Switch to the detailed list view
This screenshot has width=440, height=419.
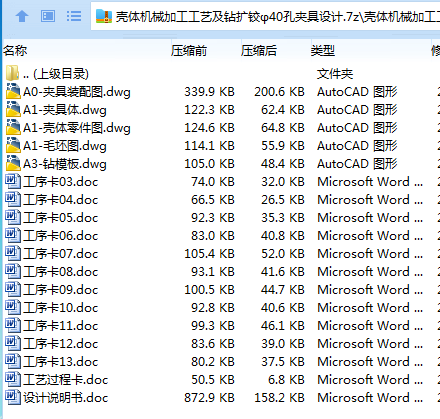[x=74, y=16]
